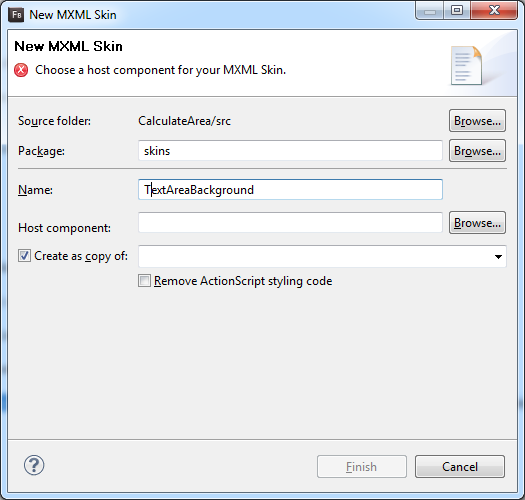
Task: Maximize the New MXML Skin window
Action: [457, 11]
